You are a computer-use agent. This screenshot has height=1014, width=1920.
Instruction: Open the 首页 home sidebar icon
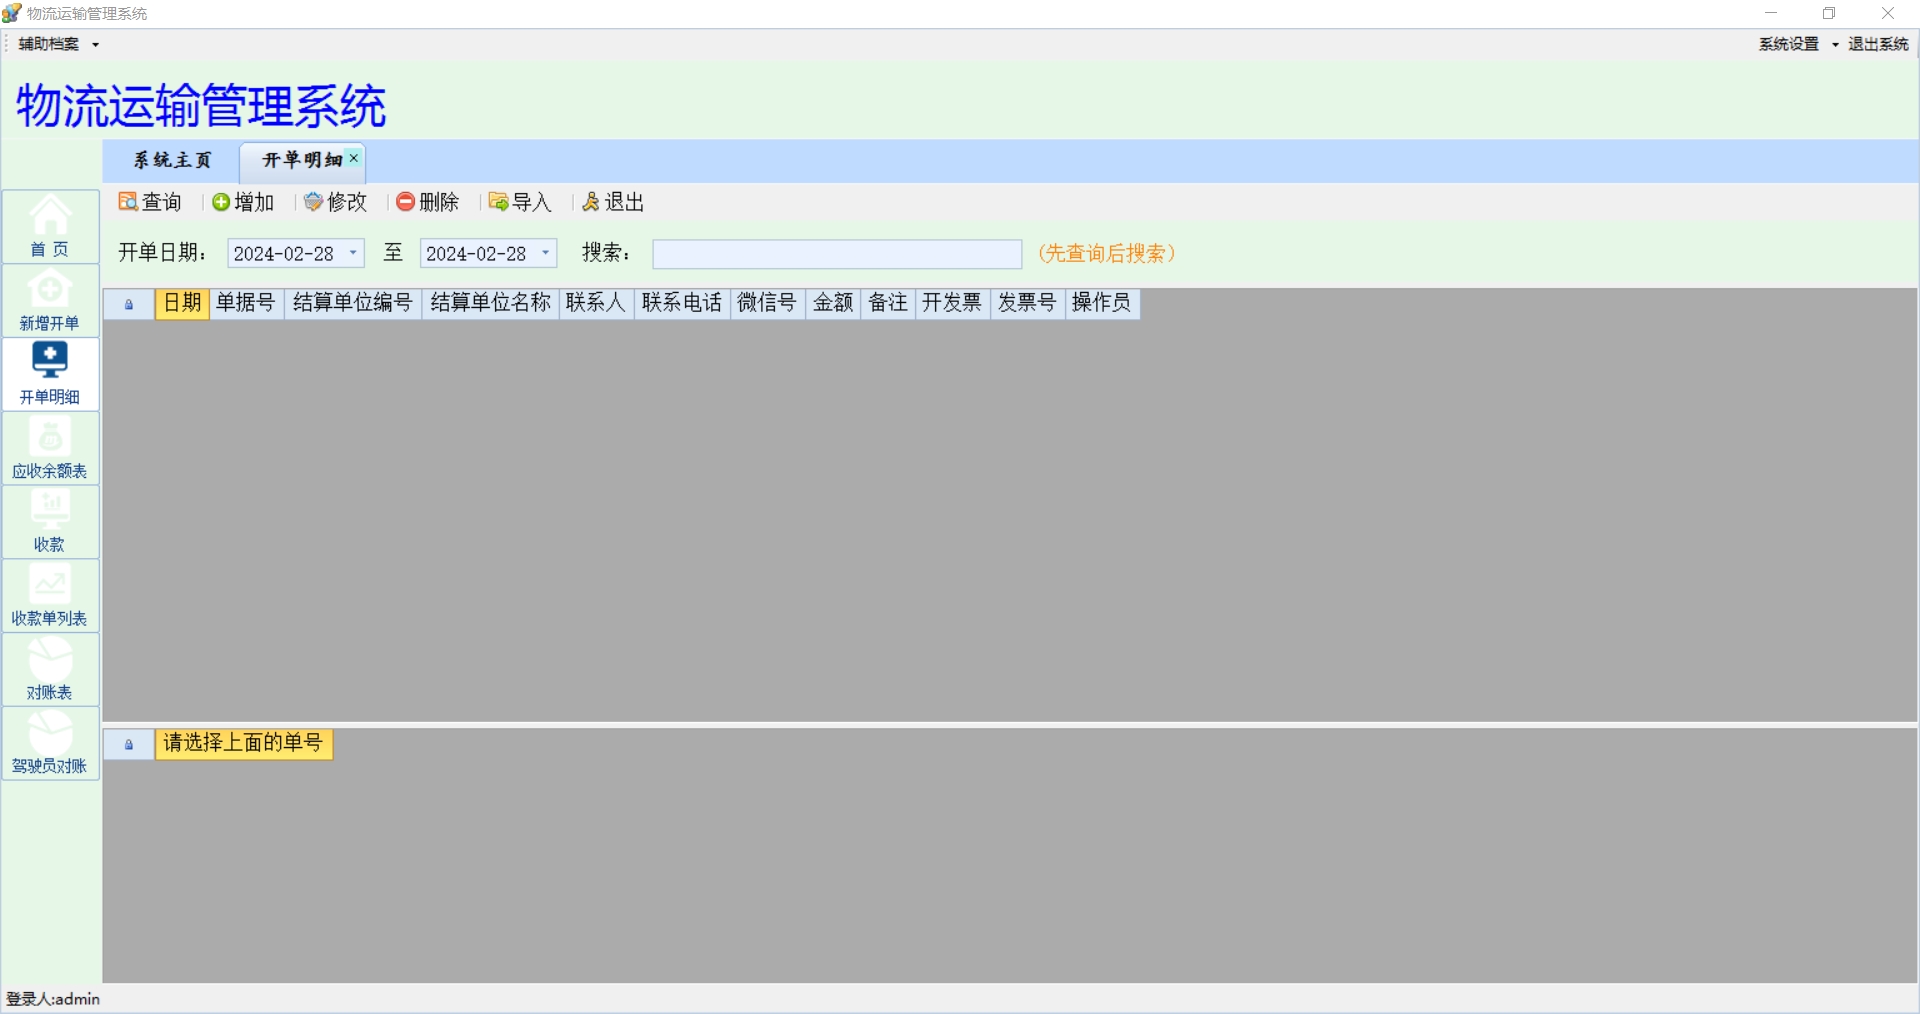click(50, 227)
